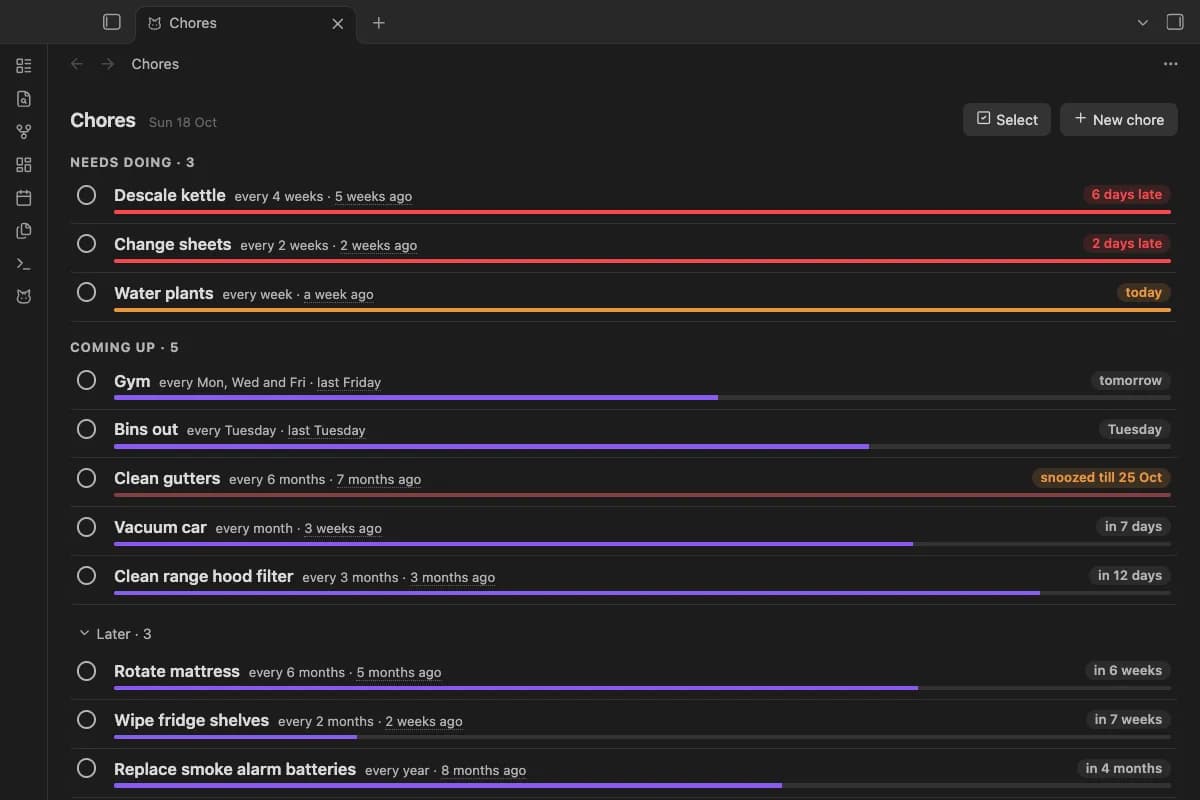Viewport: 1200px width, 800px height.
Task: Mark Rotate mattress as done
Action: pyautogui.click(x=87, y=671)
